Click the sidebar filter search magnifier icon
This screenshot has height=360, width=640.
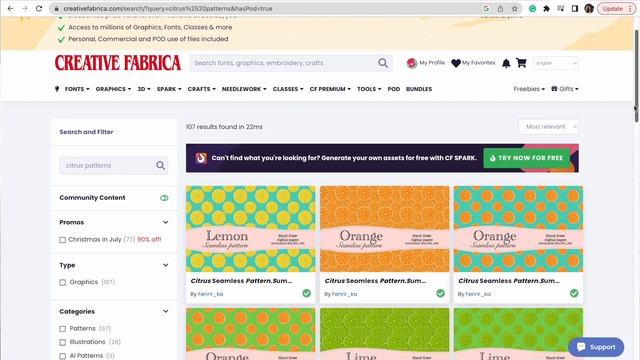pos(160,165)
